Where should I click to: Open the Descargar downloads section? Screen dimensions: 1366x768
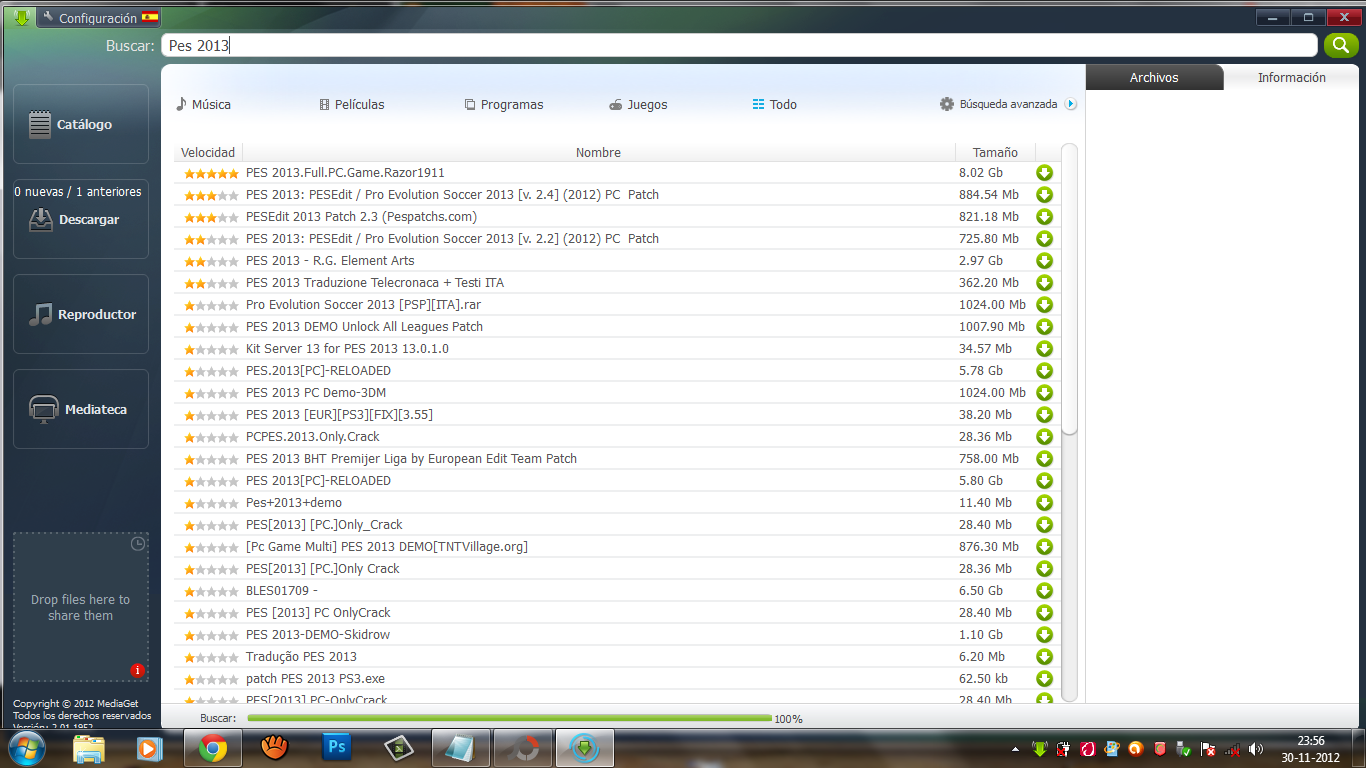[80, 219]
